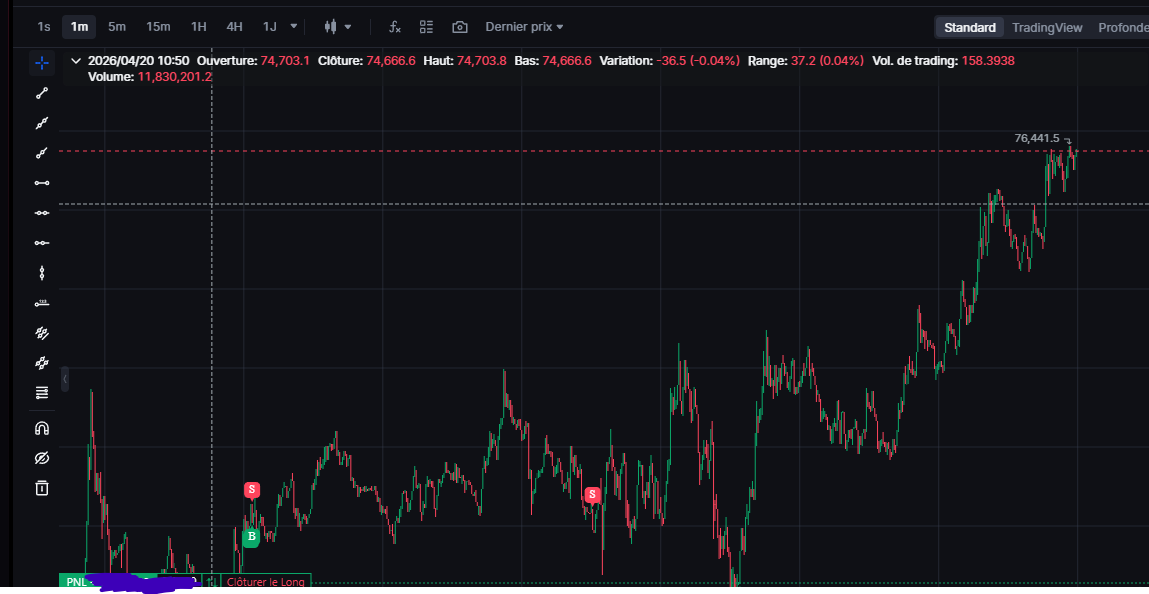Click the Clôture value 74,666.6

(x=391, y=61)
